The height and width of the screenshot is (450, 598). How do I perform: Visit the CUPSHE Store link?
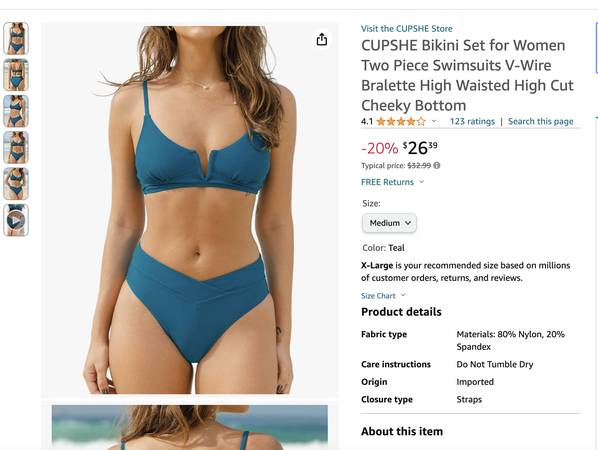click(x=407, y=29)
